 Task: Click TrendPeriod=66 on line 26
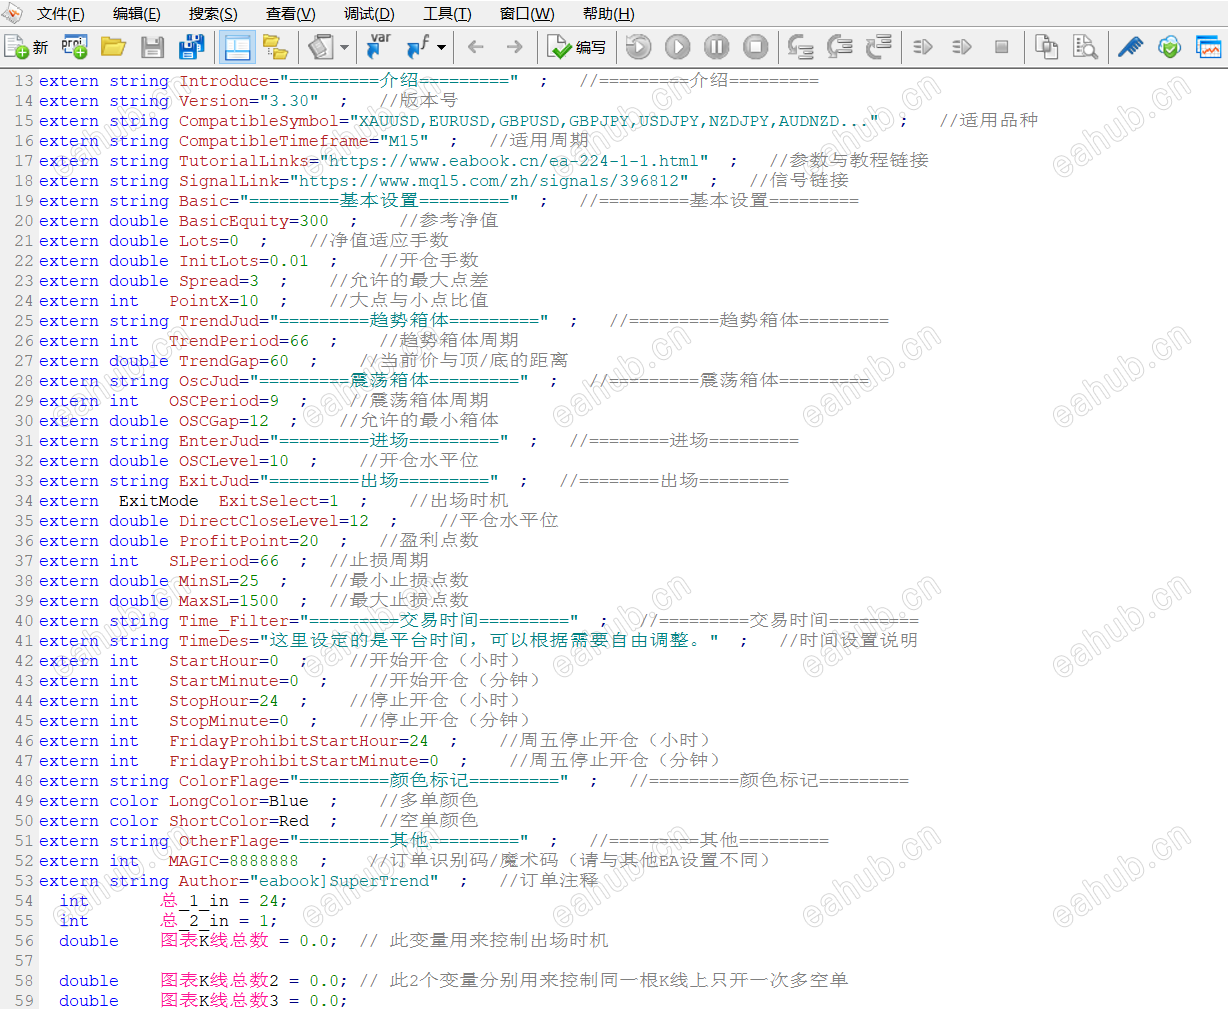click(x=239, y=341)
